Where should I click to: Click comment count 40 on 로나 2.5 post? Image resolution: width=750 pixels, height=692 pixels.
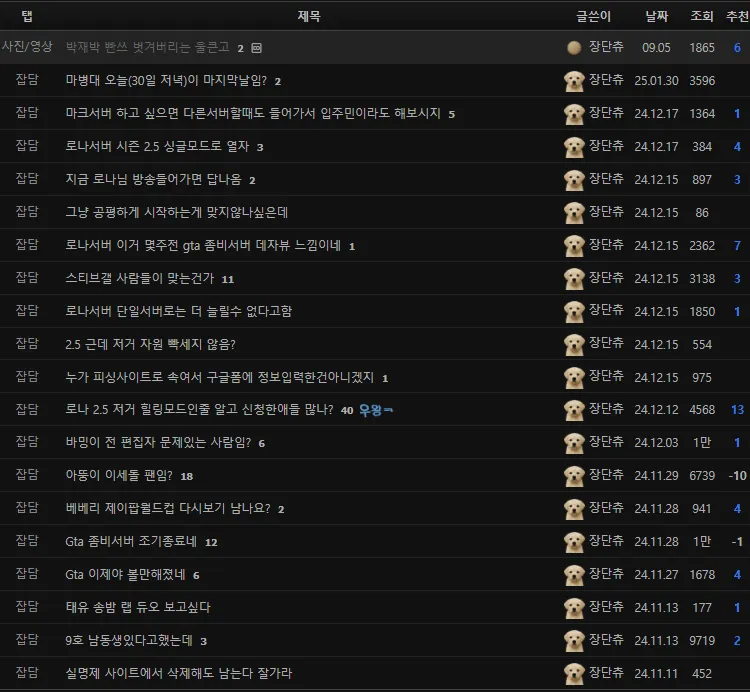(x=347, y=411)
